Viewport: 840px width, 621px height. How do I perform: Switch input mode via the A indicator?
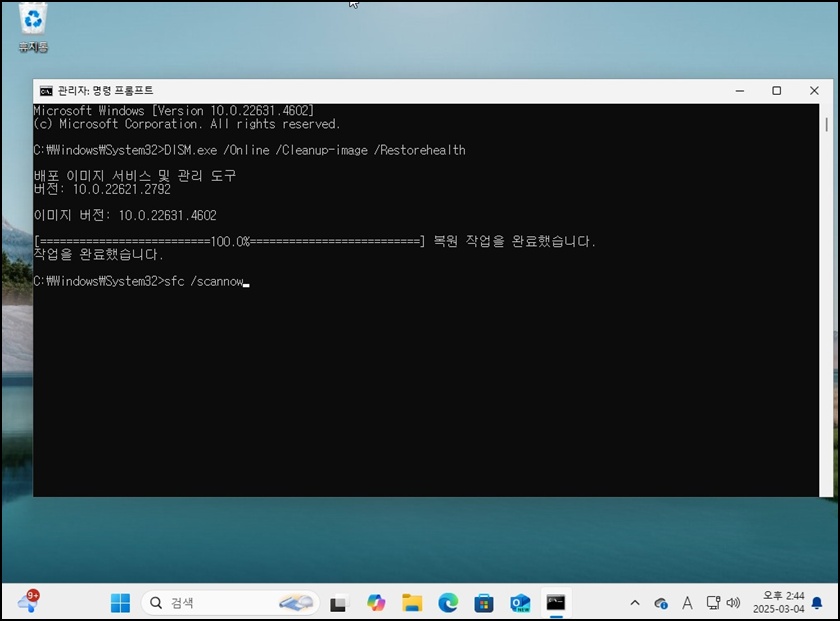[x=687, y=603]
